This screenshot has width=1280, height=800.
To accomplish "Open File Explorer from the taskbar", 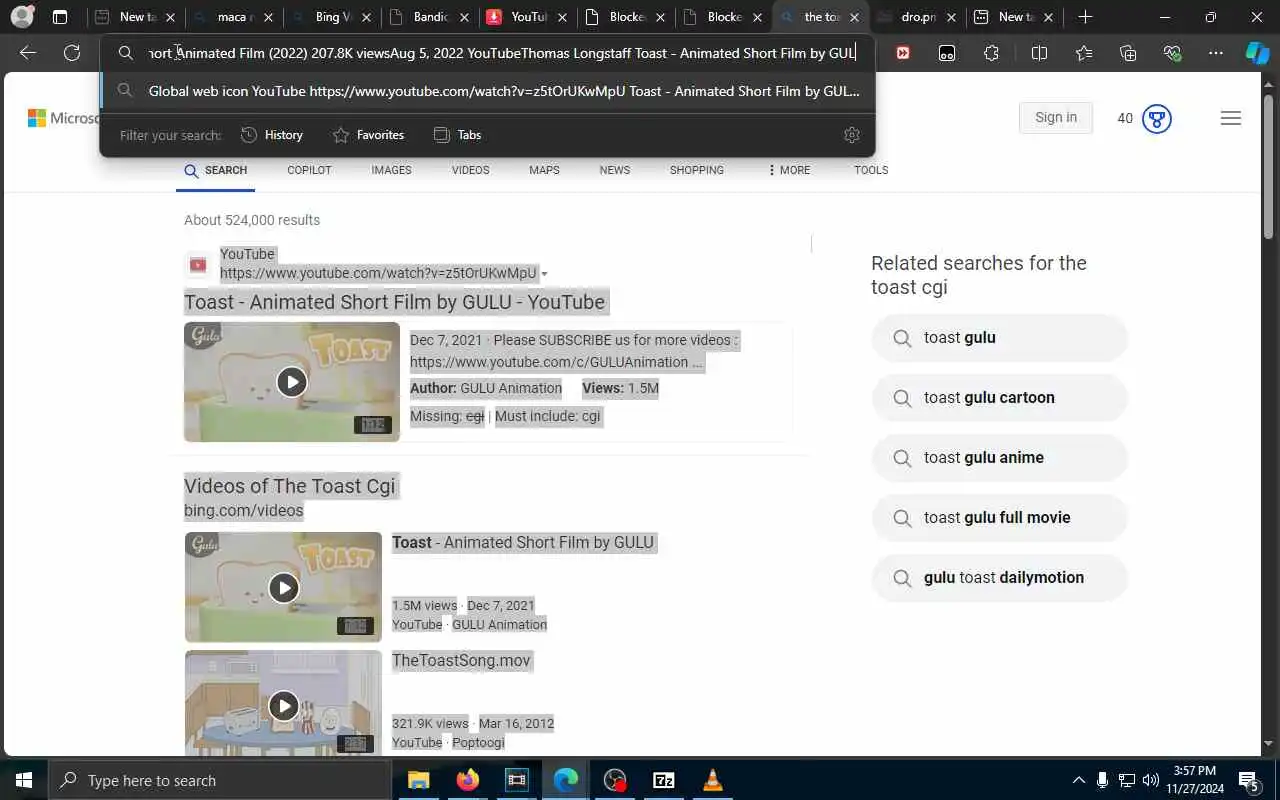I will coord(418,780).
